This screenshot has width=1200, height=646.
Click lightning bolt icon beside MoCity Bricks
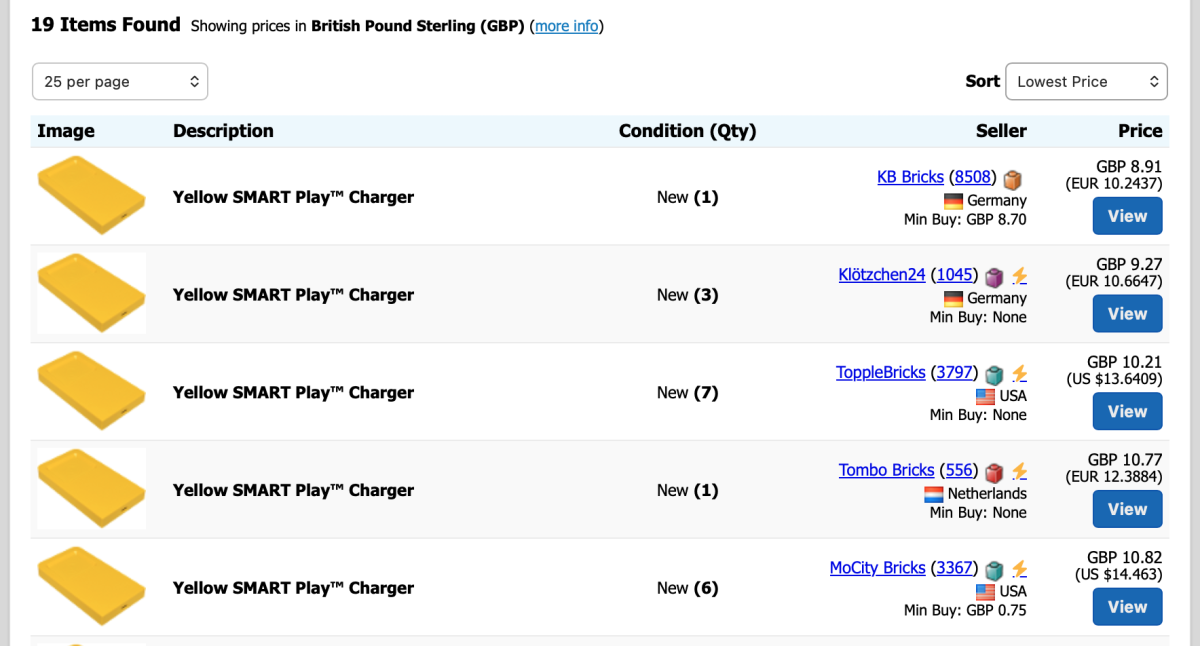pyautogui.click(x=1019, y=569)
